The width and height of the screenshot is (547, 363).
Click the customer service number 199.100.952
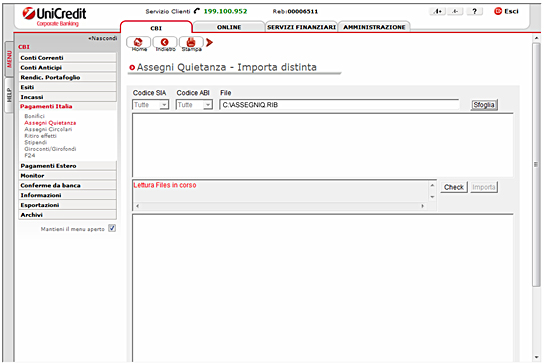pos(225,11)
